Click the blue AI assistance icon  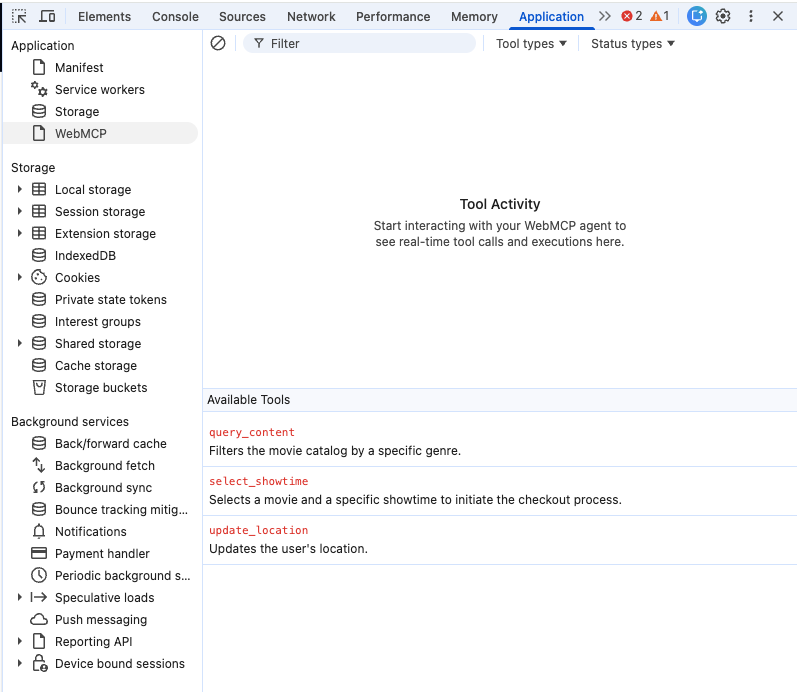(696, 16)
